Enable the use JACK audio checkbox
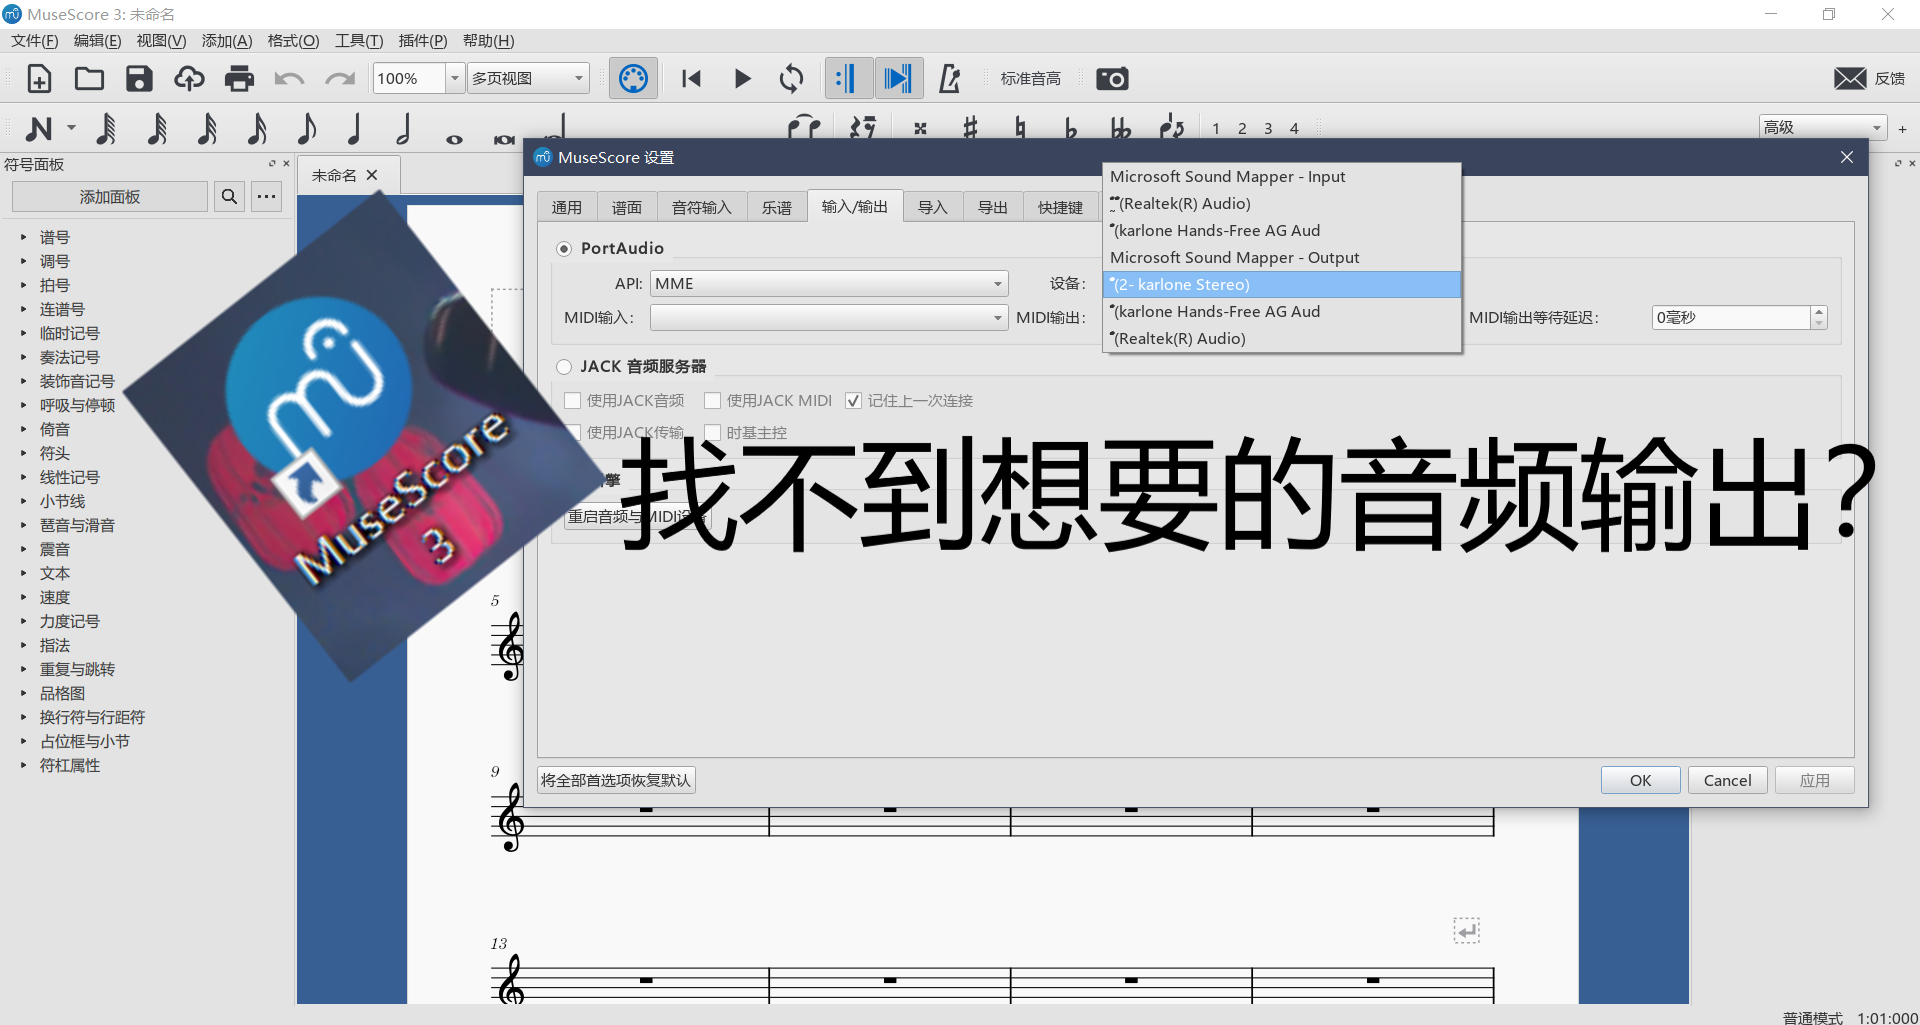Image resolution: width=1920 pixels, height=1025 pixels. pyautogui.click(x=572, y=400)
